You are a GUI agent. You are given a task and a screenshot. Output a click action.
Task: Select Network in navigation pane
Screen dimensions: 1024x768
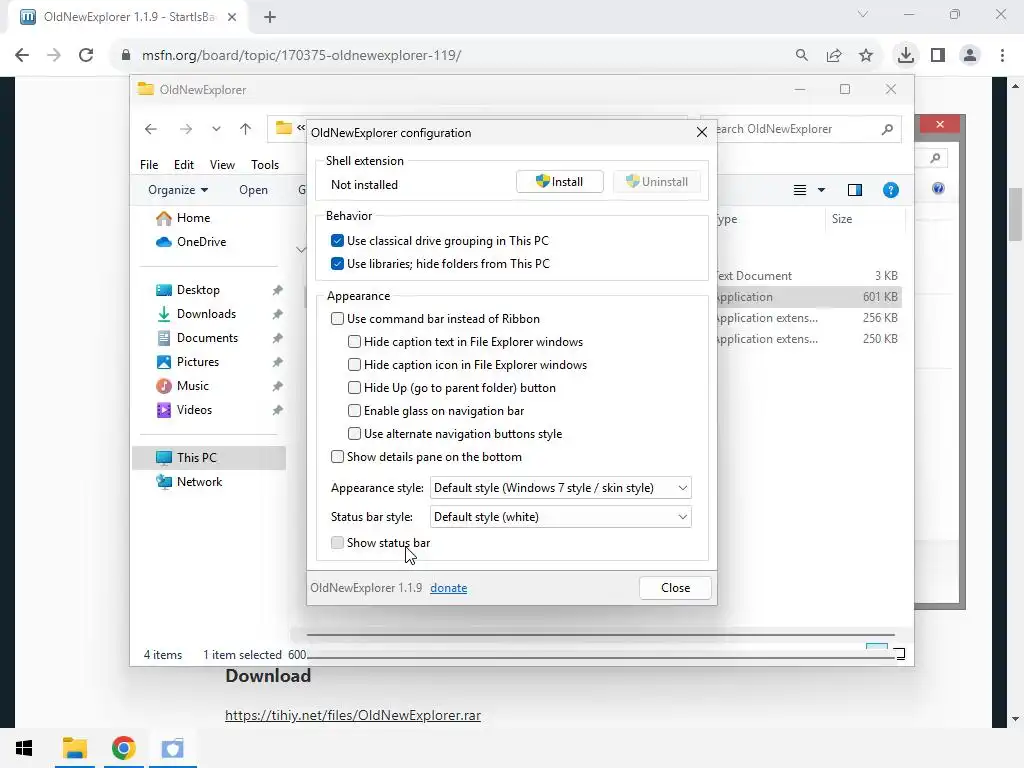(x=199, y=482)
